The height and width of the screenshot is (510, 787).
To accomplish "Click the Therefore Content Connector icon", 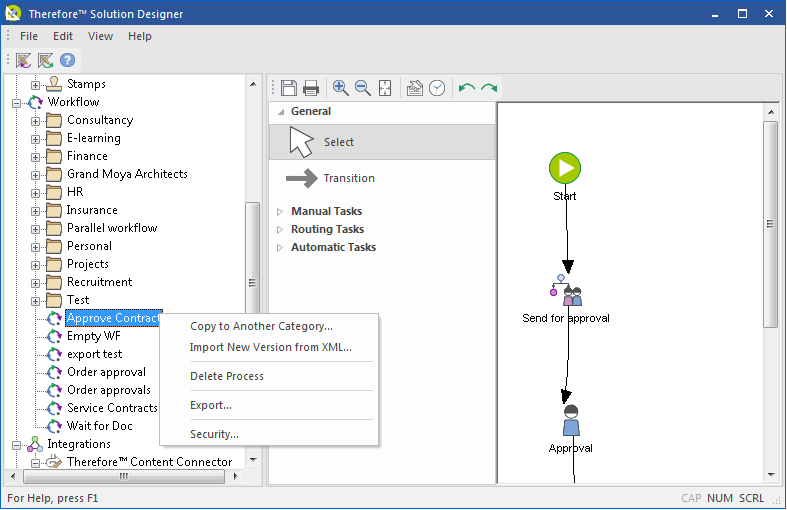I will point(54,462).
